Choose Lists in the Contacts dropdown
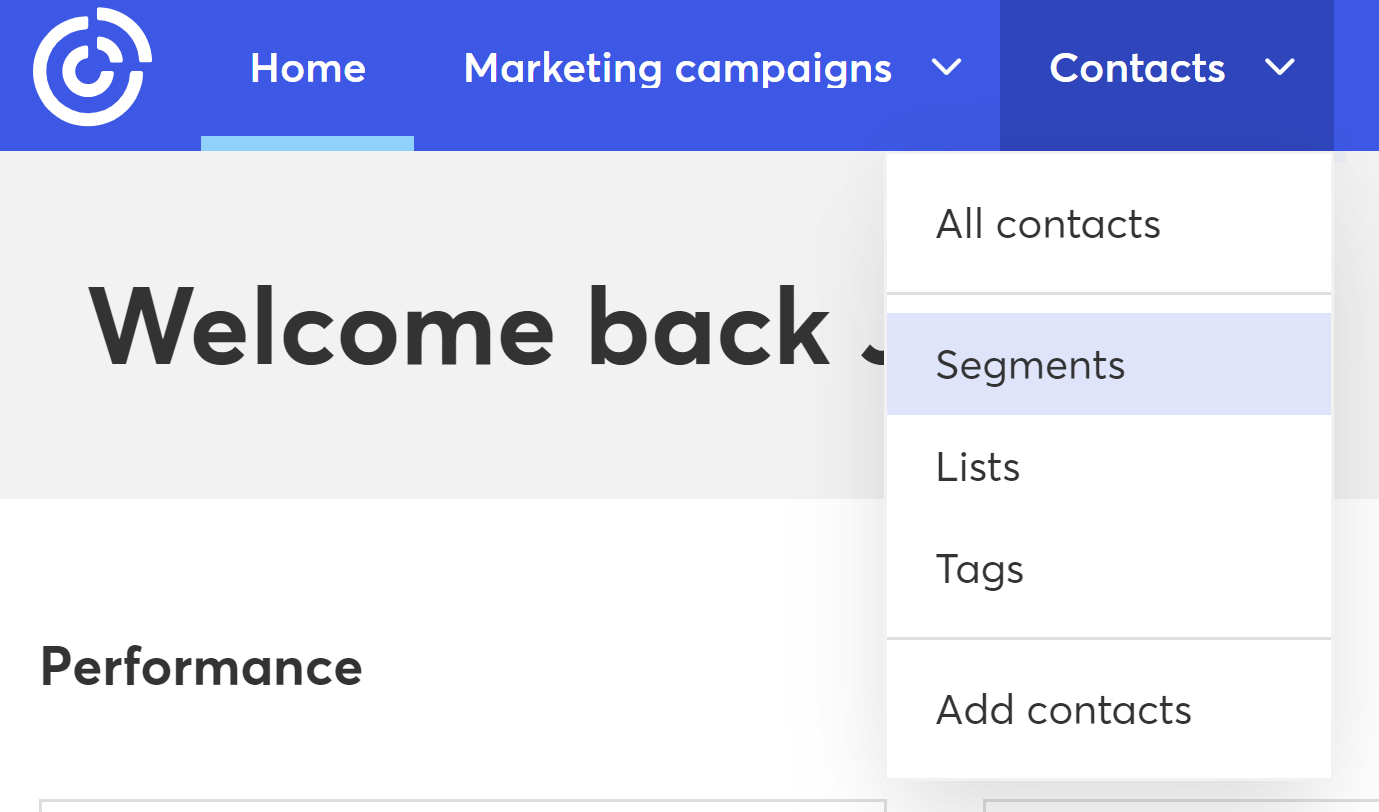Screen dimensions: 1379x812 pyautogui.click(x=977, y=467)
